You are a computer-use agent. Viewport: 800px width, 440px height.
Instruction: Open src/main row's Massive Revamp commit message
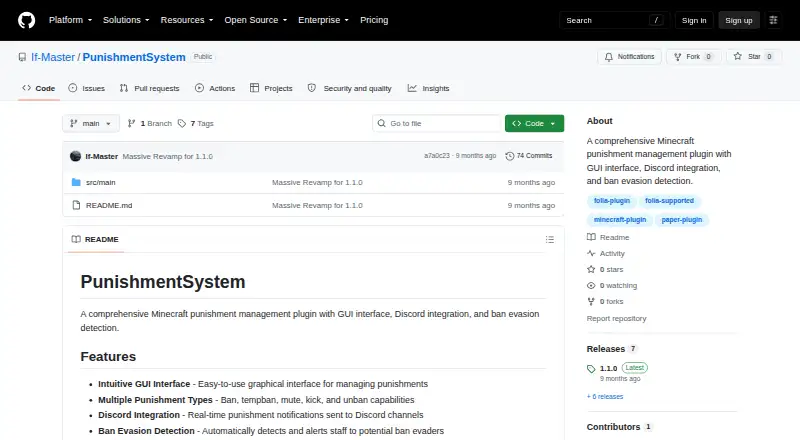[x=317, y=182]
